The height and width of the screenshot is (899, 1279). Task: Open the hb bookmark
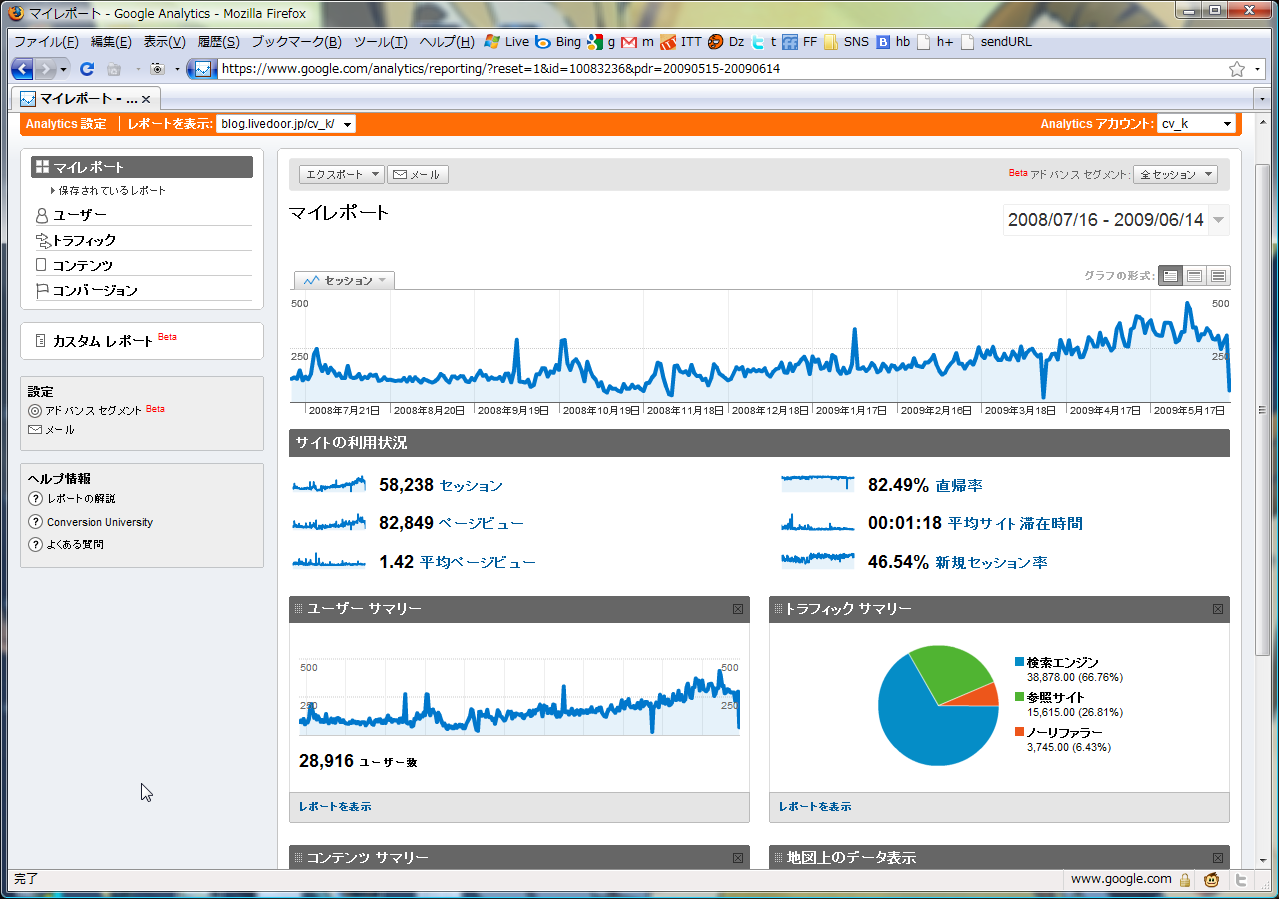pyautogui.click(x=893, y=42)
